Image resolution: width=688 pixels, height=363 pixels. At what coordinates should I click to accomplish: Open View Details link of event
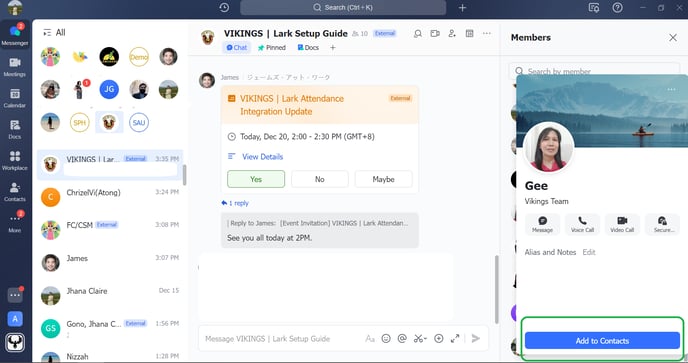click(x=262, y=157)
